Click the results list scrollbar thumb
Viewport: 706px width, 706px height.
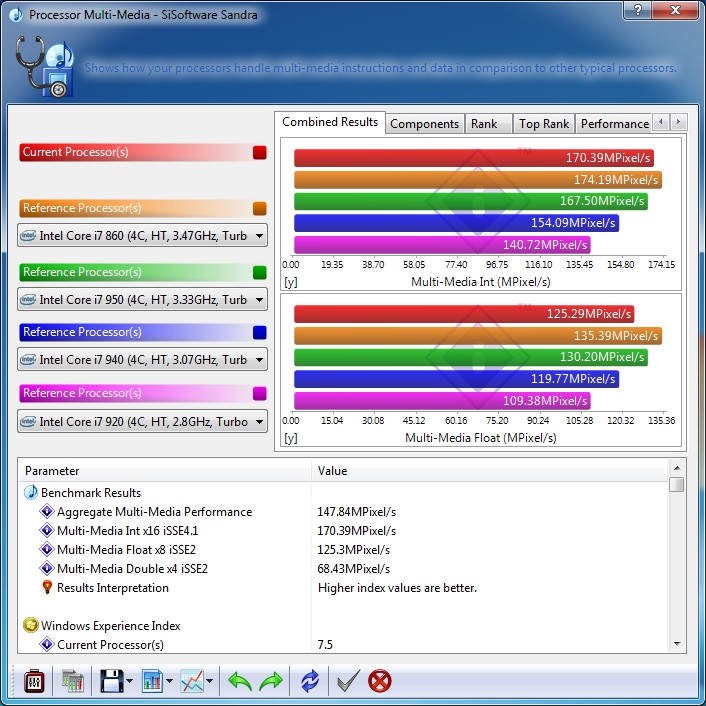(677, 484)
